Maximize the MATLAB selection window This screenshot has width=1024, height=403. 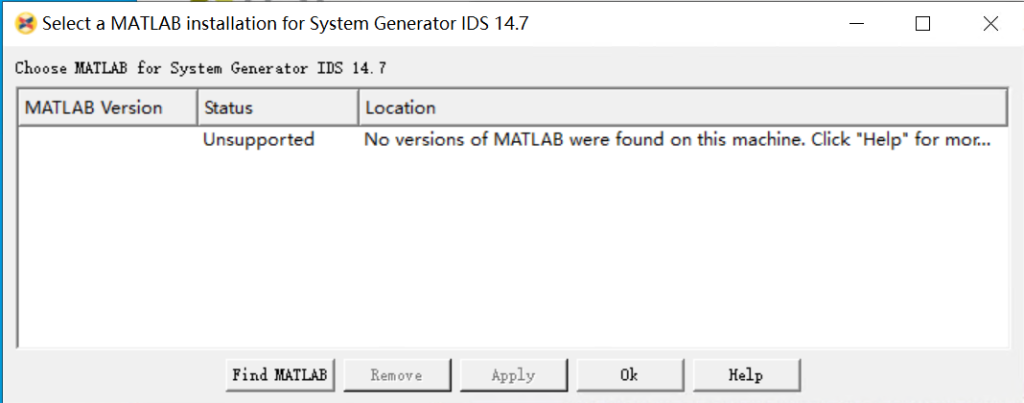pyautogui.click(x=922, y=24)
